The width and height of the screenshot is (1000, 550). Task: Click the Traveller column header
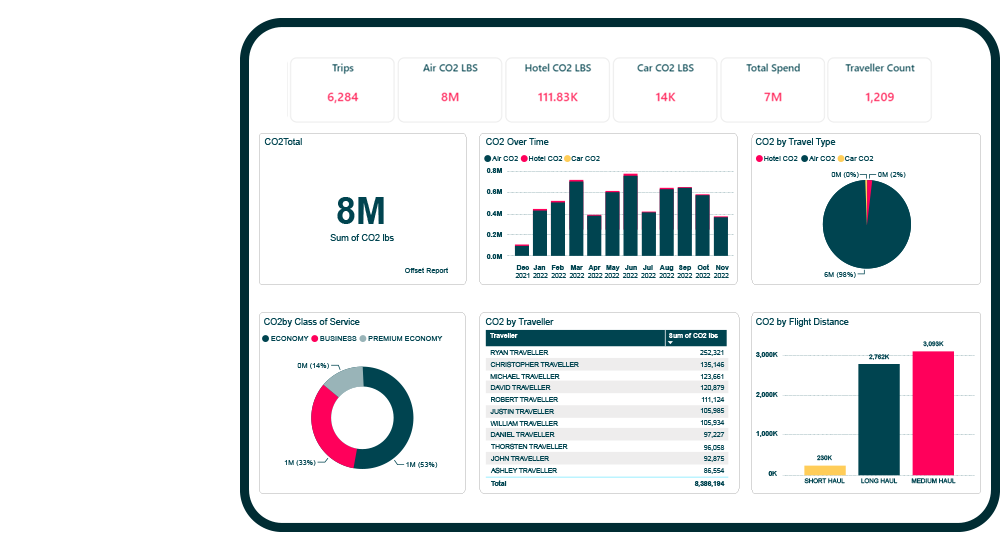coord(575,338)
